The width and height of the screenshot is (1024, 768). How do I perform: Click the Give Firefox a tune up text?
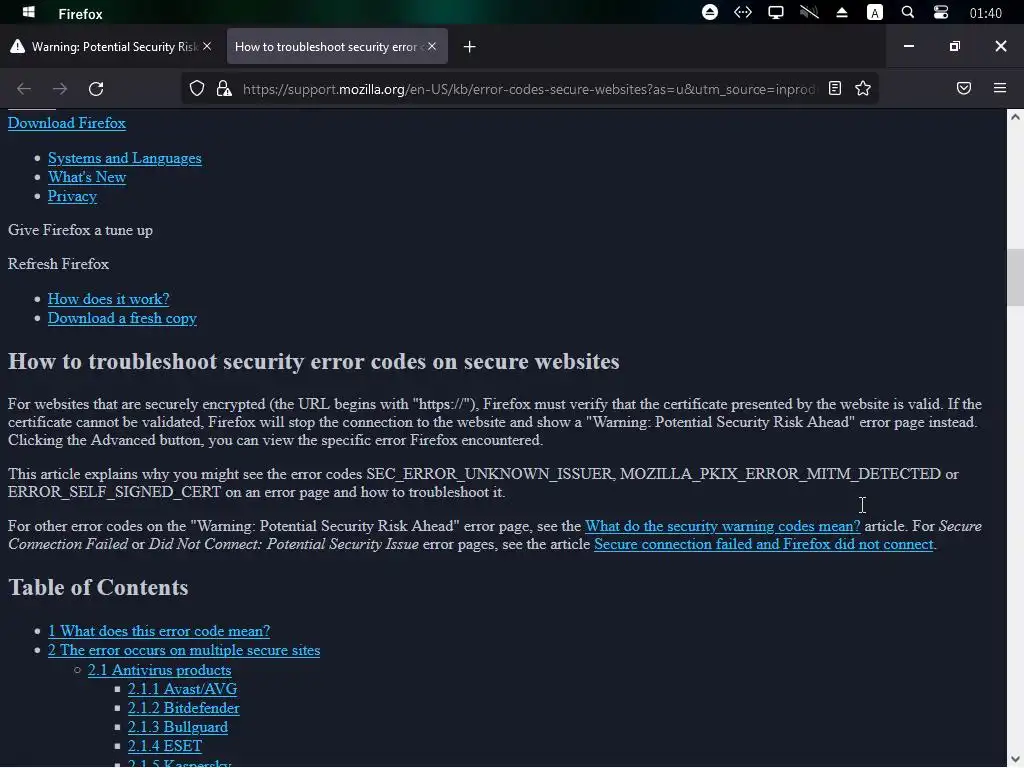[80, 230]
